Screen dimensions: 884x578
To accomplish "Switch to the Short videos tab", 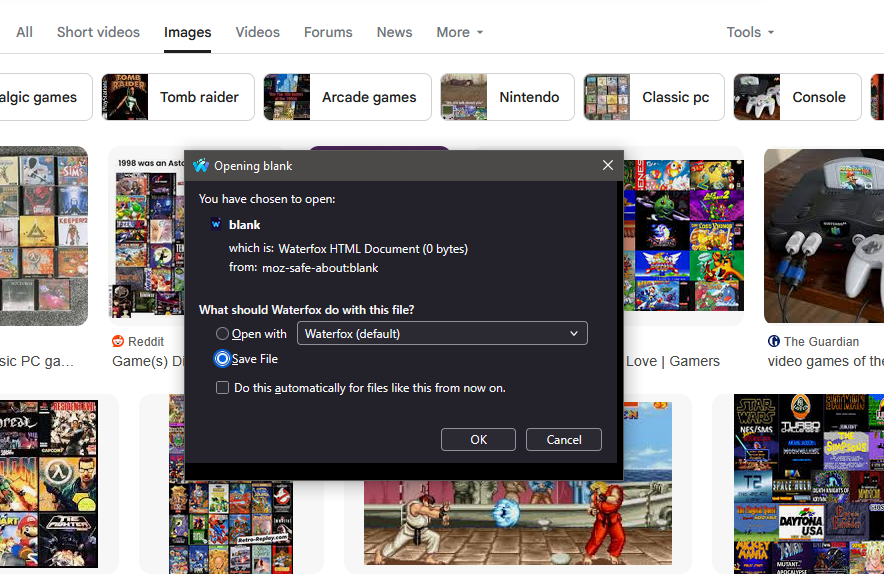I will coord(98,32).
